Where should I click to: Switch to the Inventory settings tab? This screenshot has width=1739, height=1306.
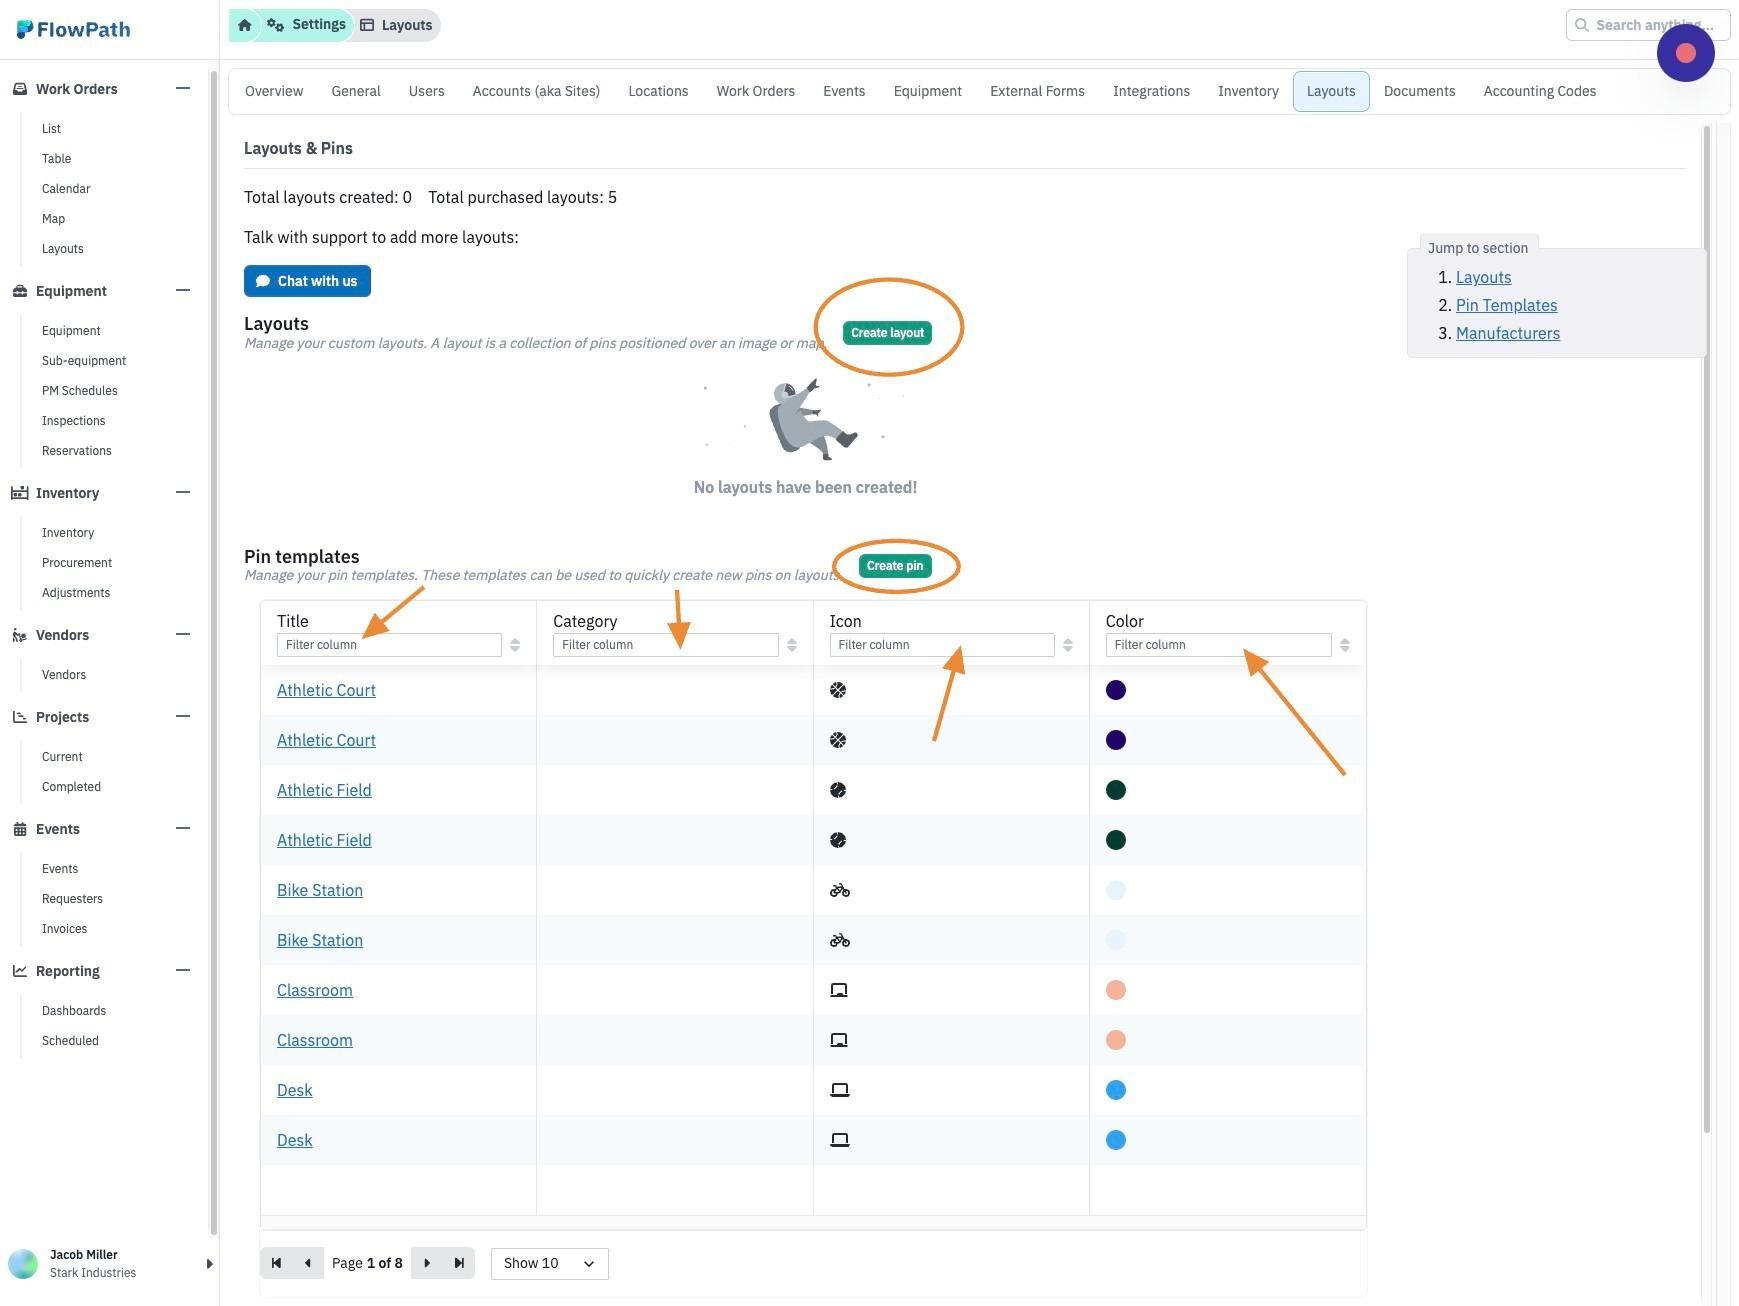click(x=1247, y=91)
